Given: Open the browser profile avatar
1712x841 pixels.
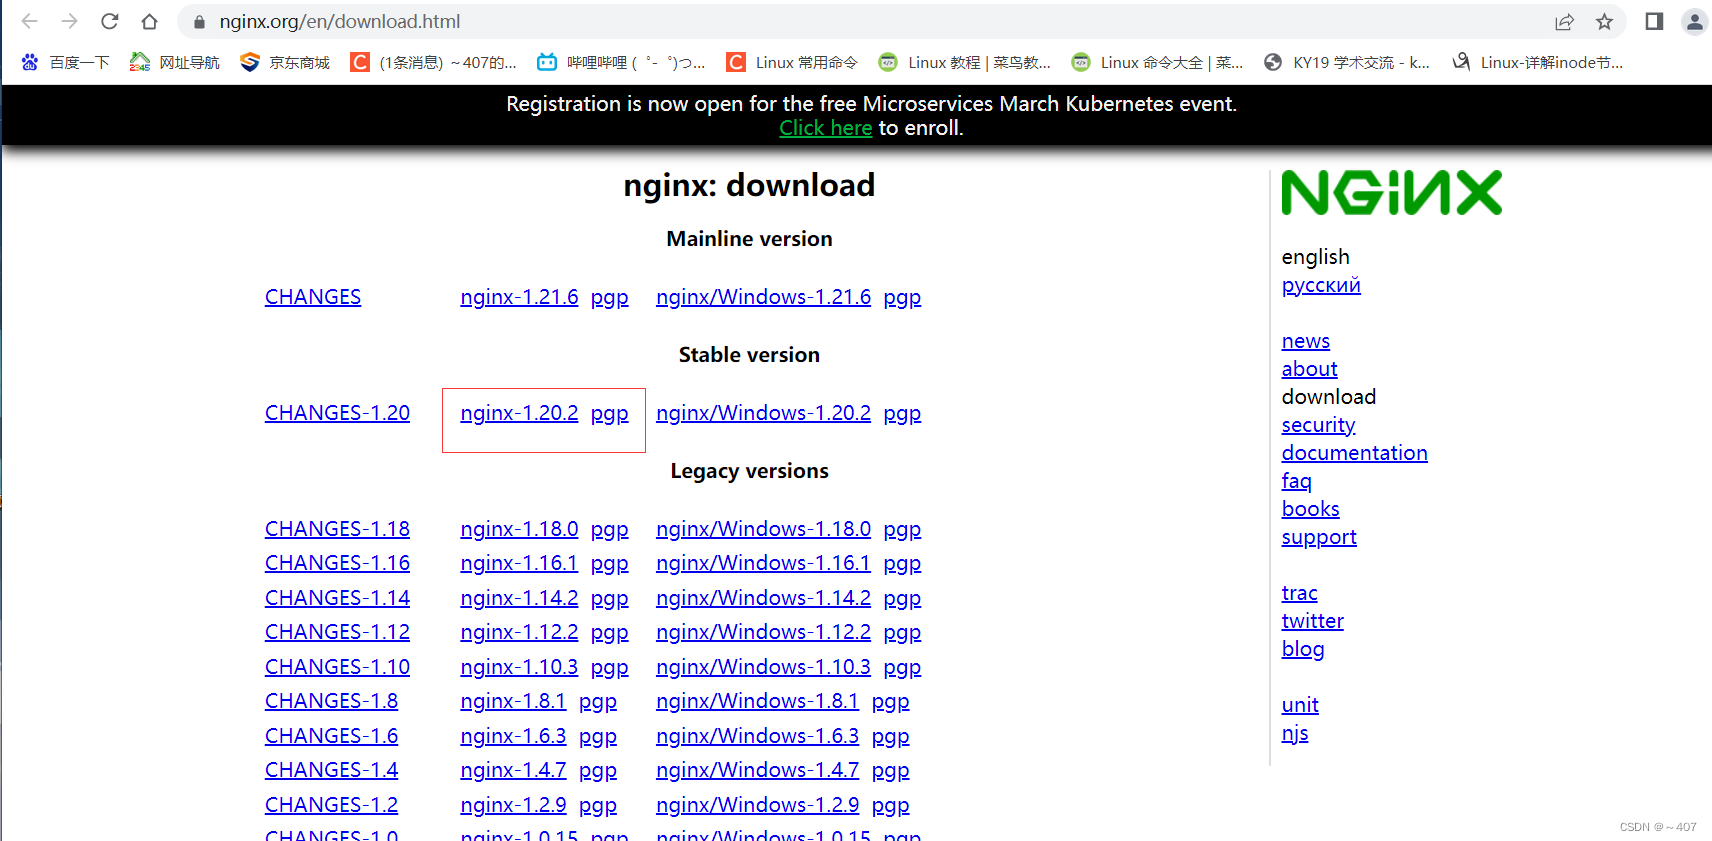Looking at the screenshot, I should click(x=1694, y=21).
